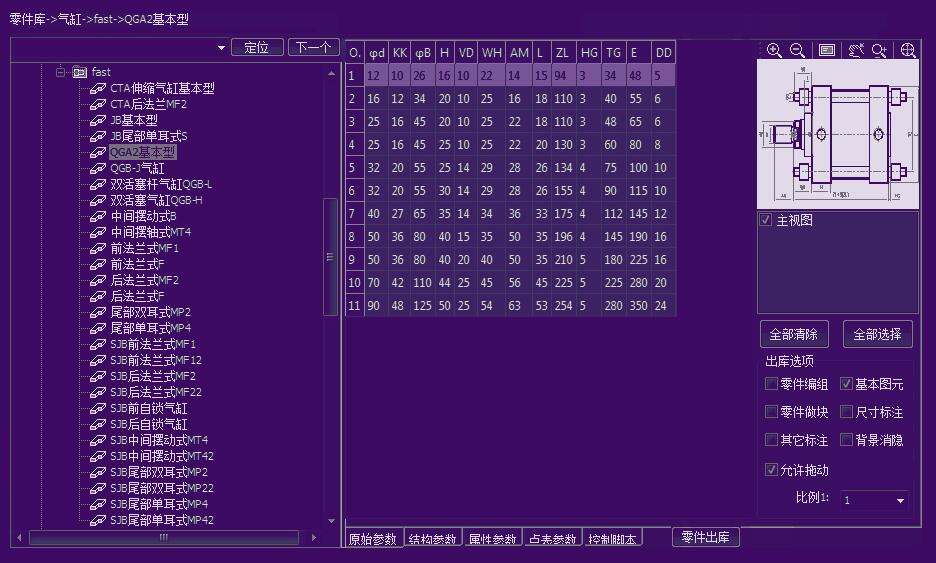Click the cylinder drawing preview thumbnail
This screenshot has width=936, height=563.
tap(838, 134)
